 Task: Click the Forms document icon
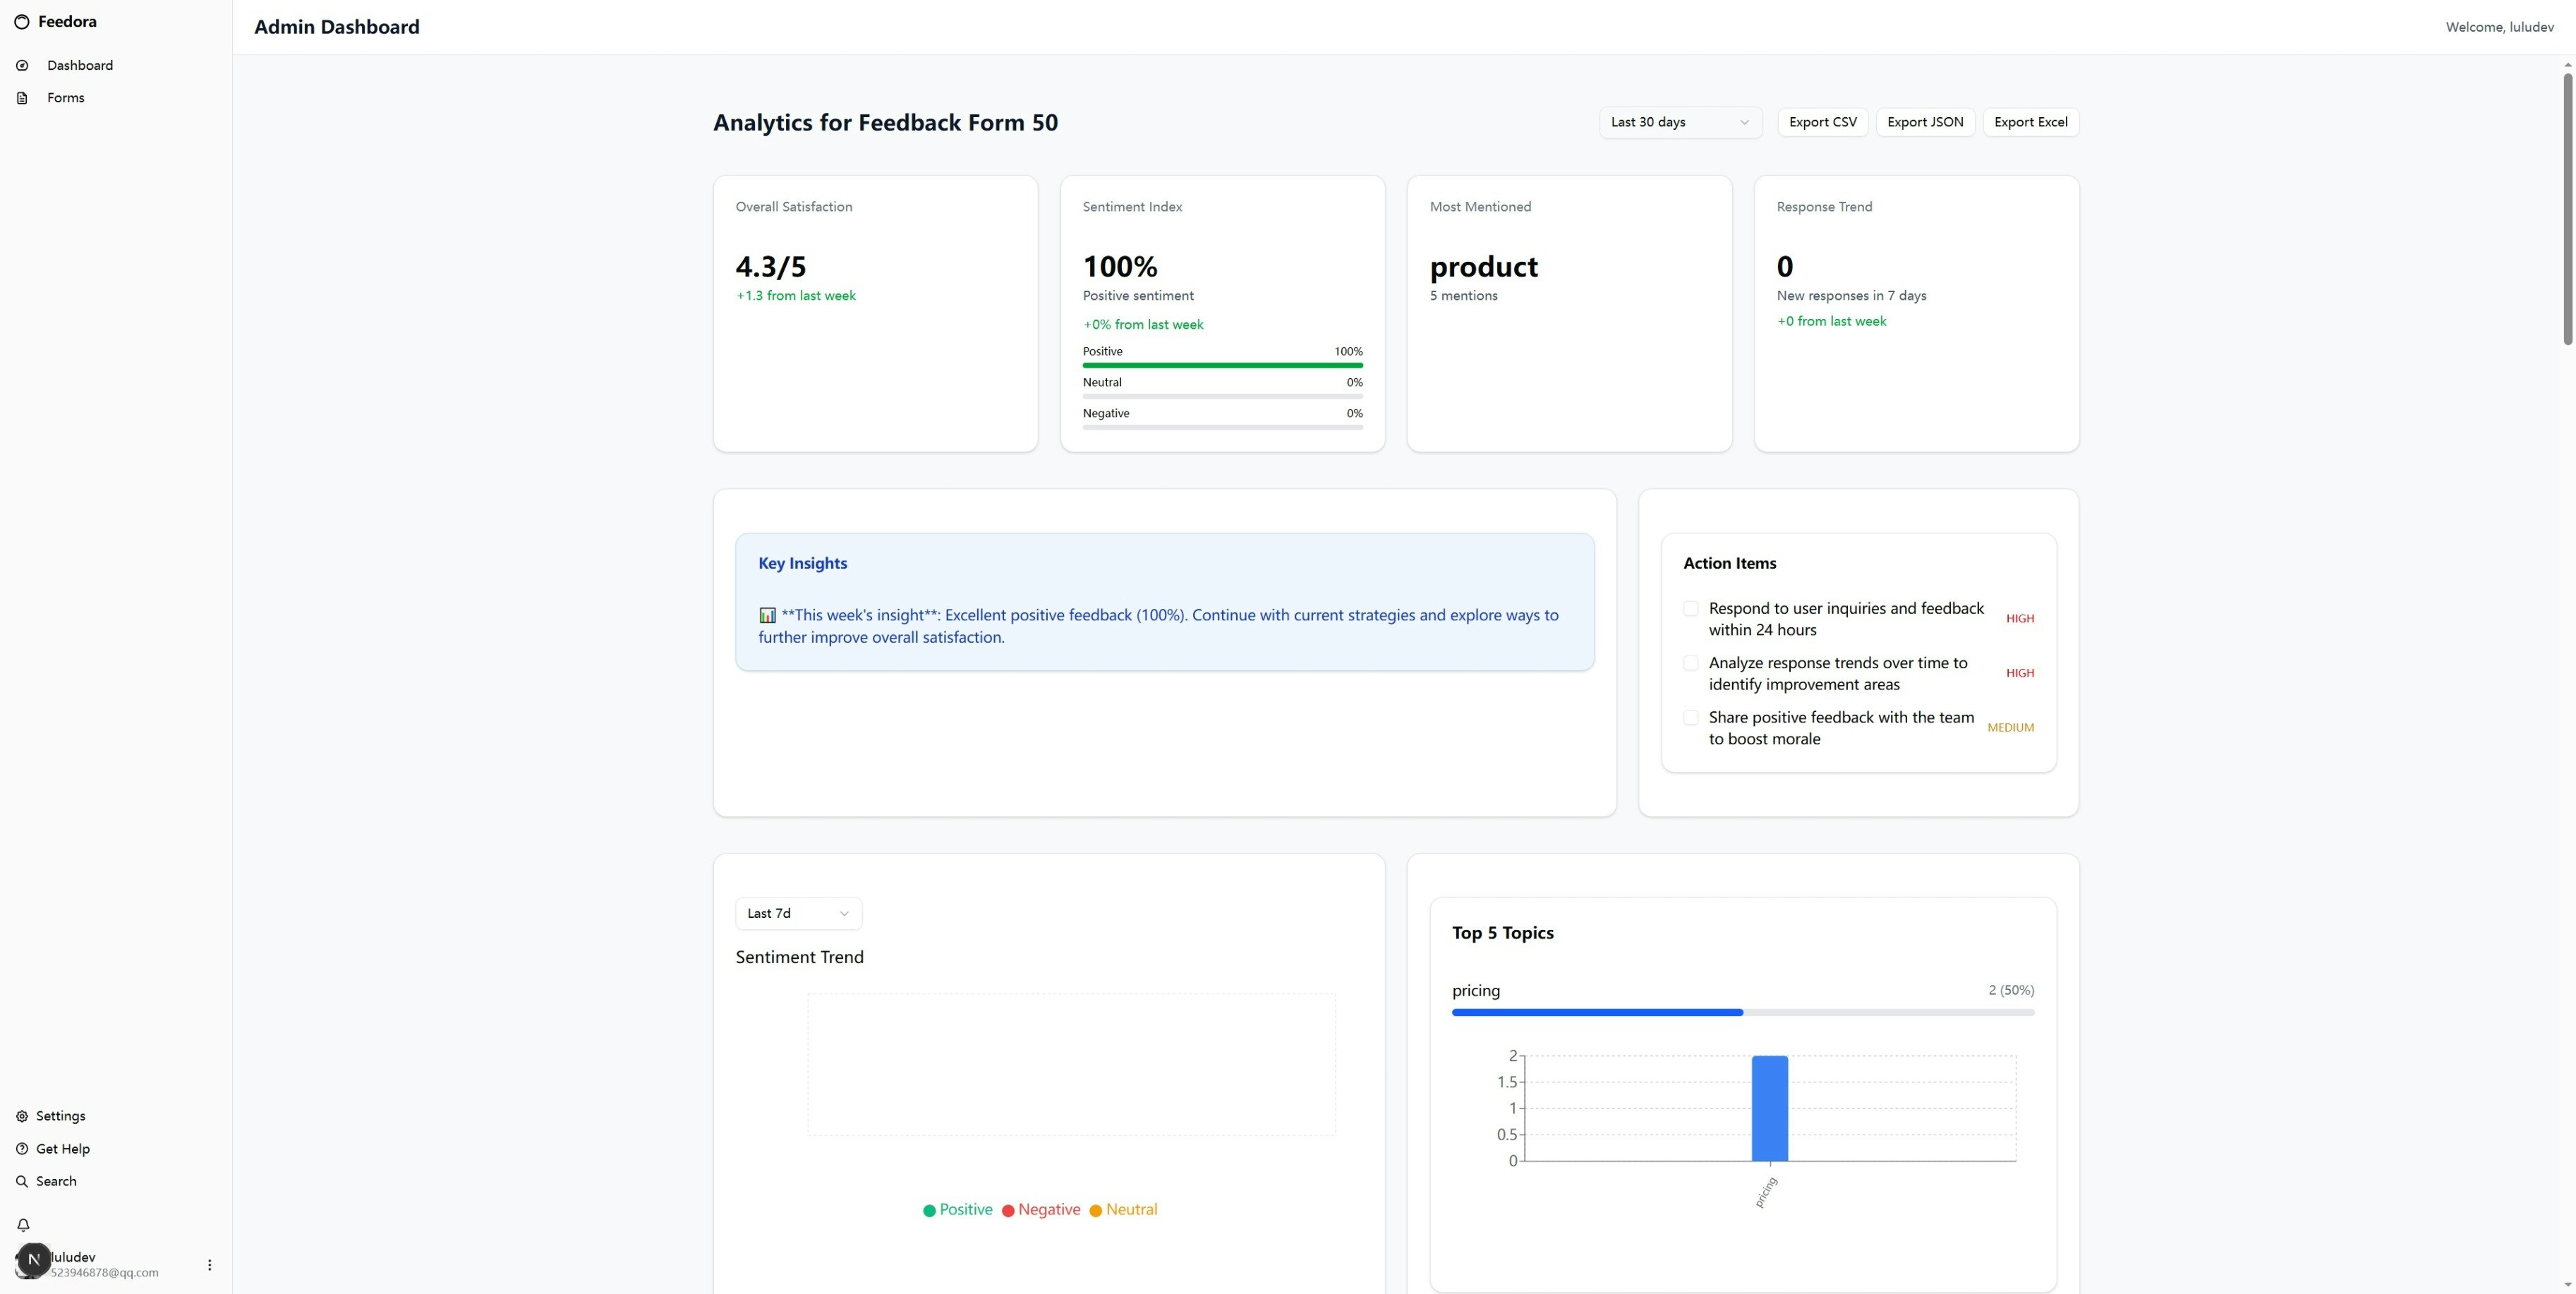click(22, 98)
